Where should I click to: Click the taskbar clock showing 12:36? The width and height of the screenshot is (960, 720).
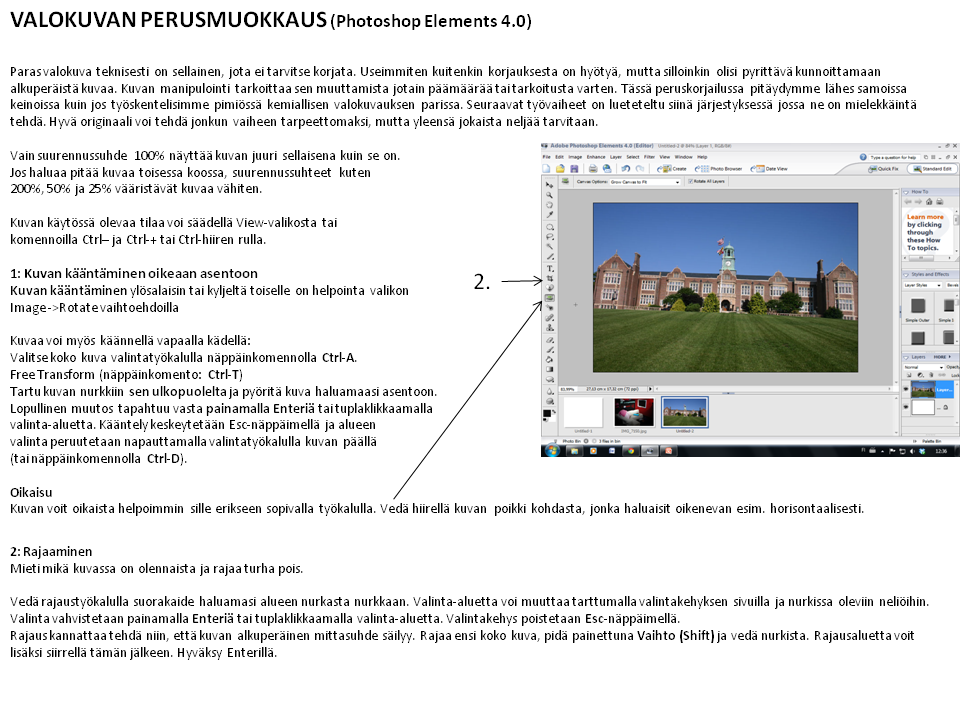941,451
